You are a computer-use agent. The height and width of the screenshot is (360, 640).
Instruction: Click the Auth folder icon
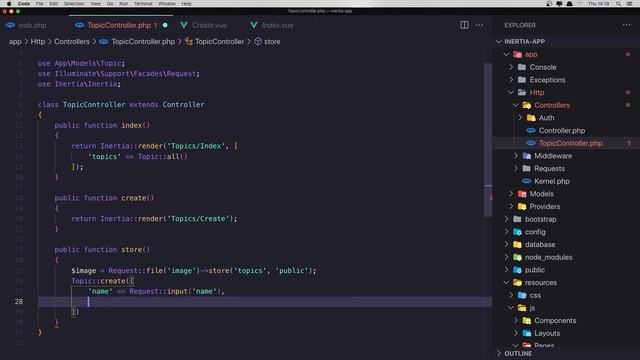click(x=531, y=118)
